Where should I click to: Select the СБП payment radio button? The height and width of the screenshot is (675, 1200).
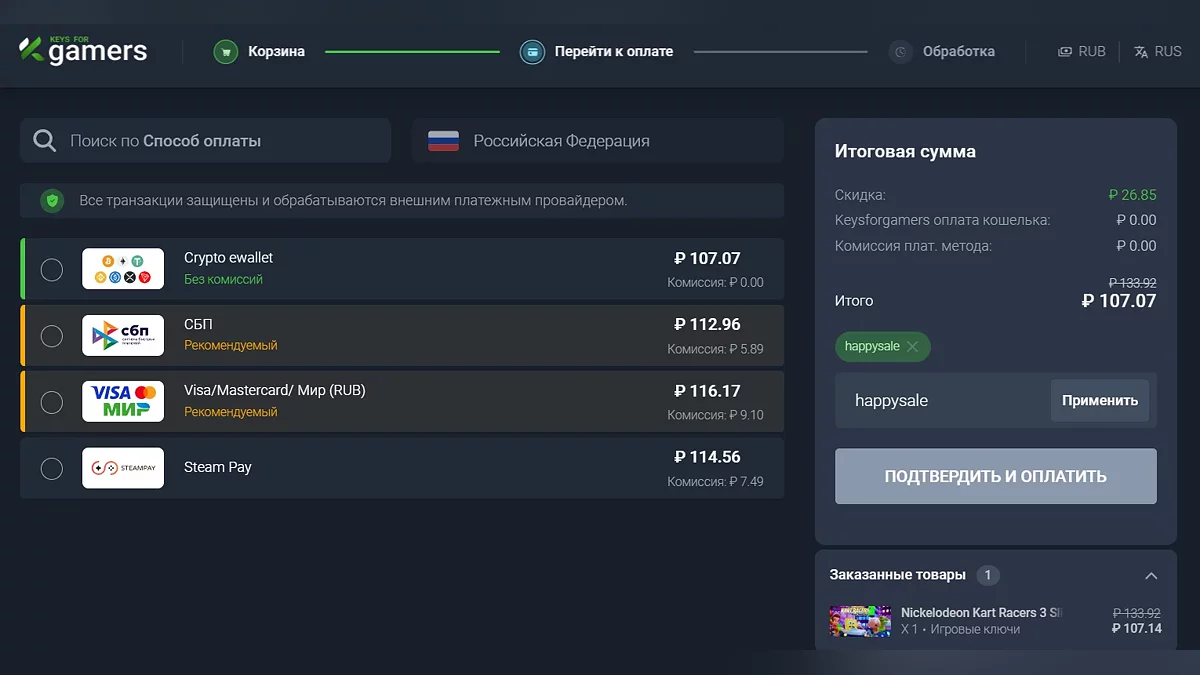point(52,336)
